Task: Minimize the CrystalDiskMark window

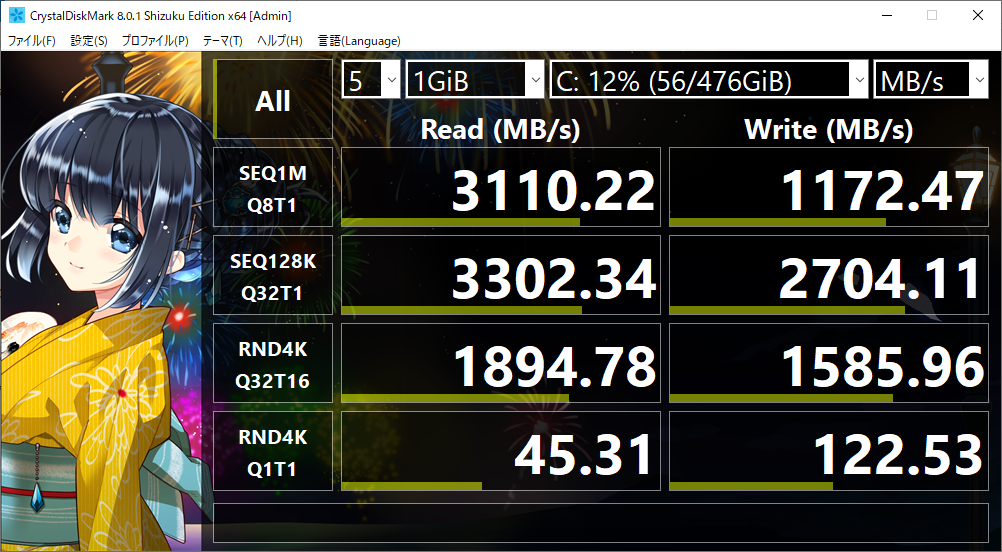Action: click(886, 15)
